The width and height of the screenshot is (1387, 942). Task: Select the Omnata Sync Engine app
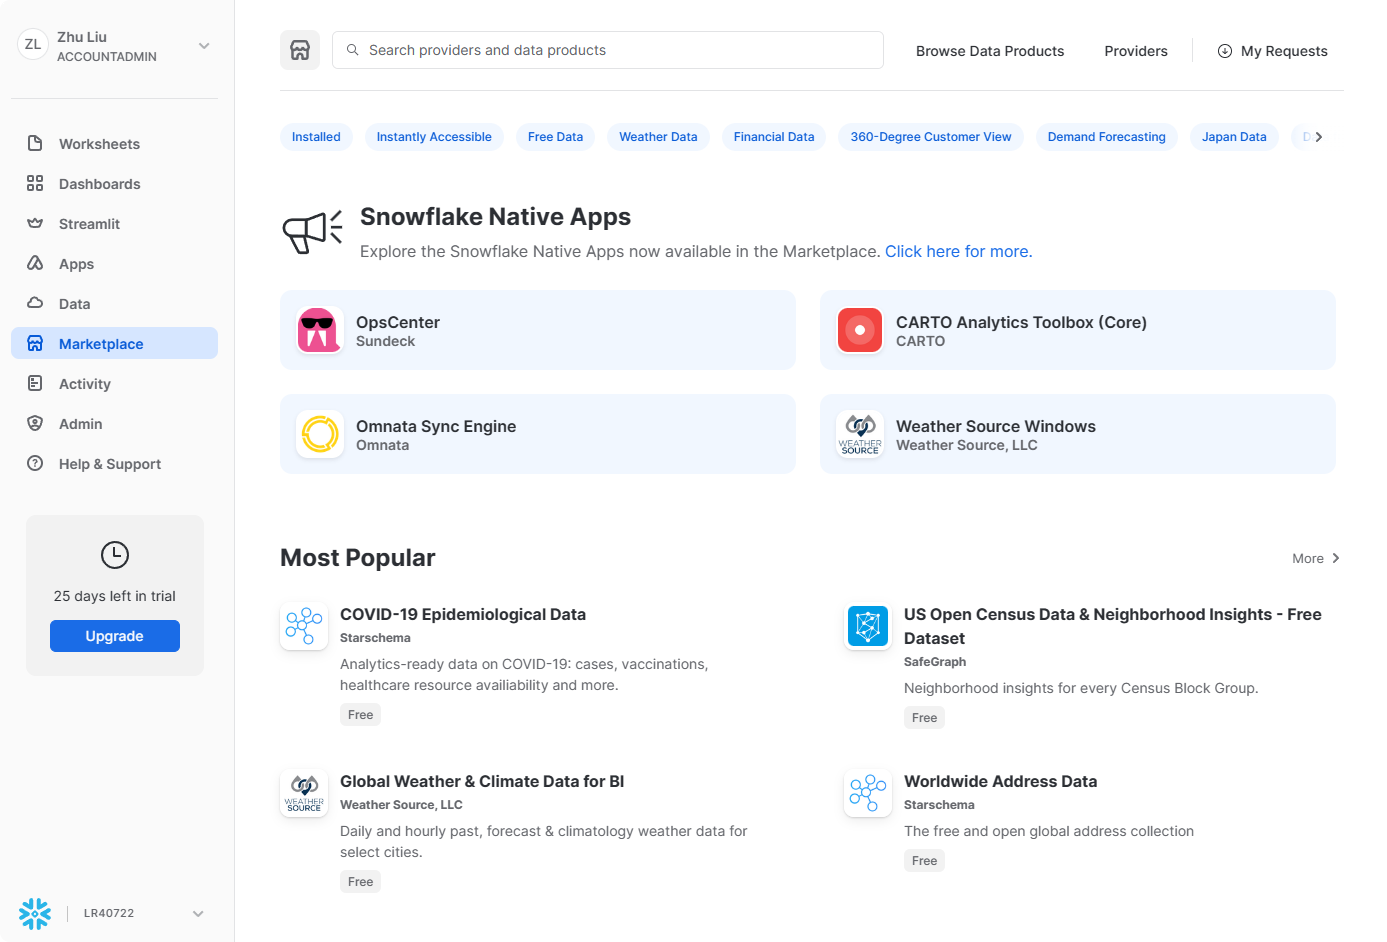tap(537, 434)
